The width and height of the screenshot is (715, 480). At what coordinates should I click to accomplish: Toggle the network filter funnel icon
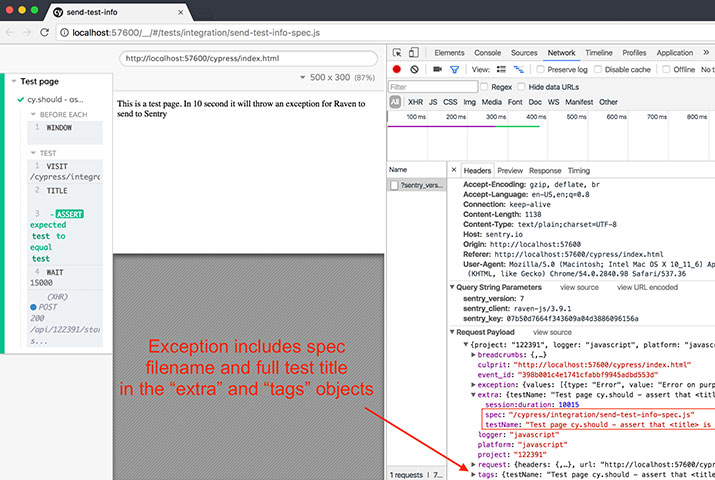point(453,69)
